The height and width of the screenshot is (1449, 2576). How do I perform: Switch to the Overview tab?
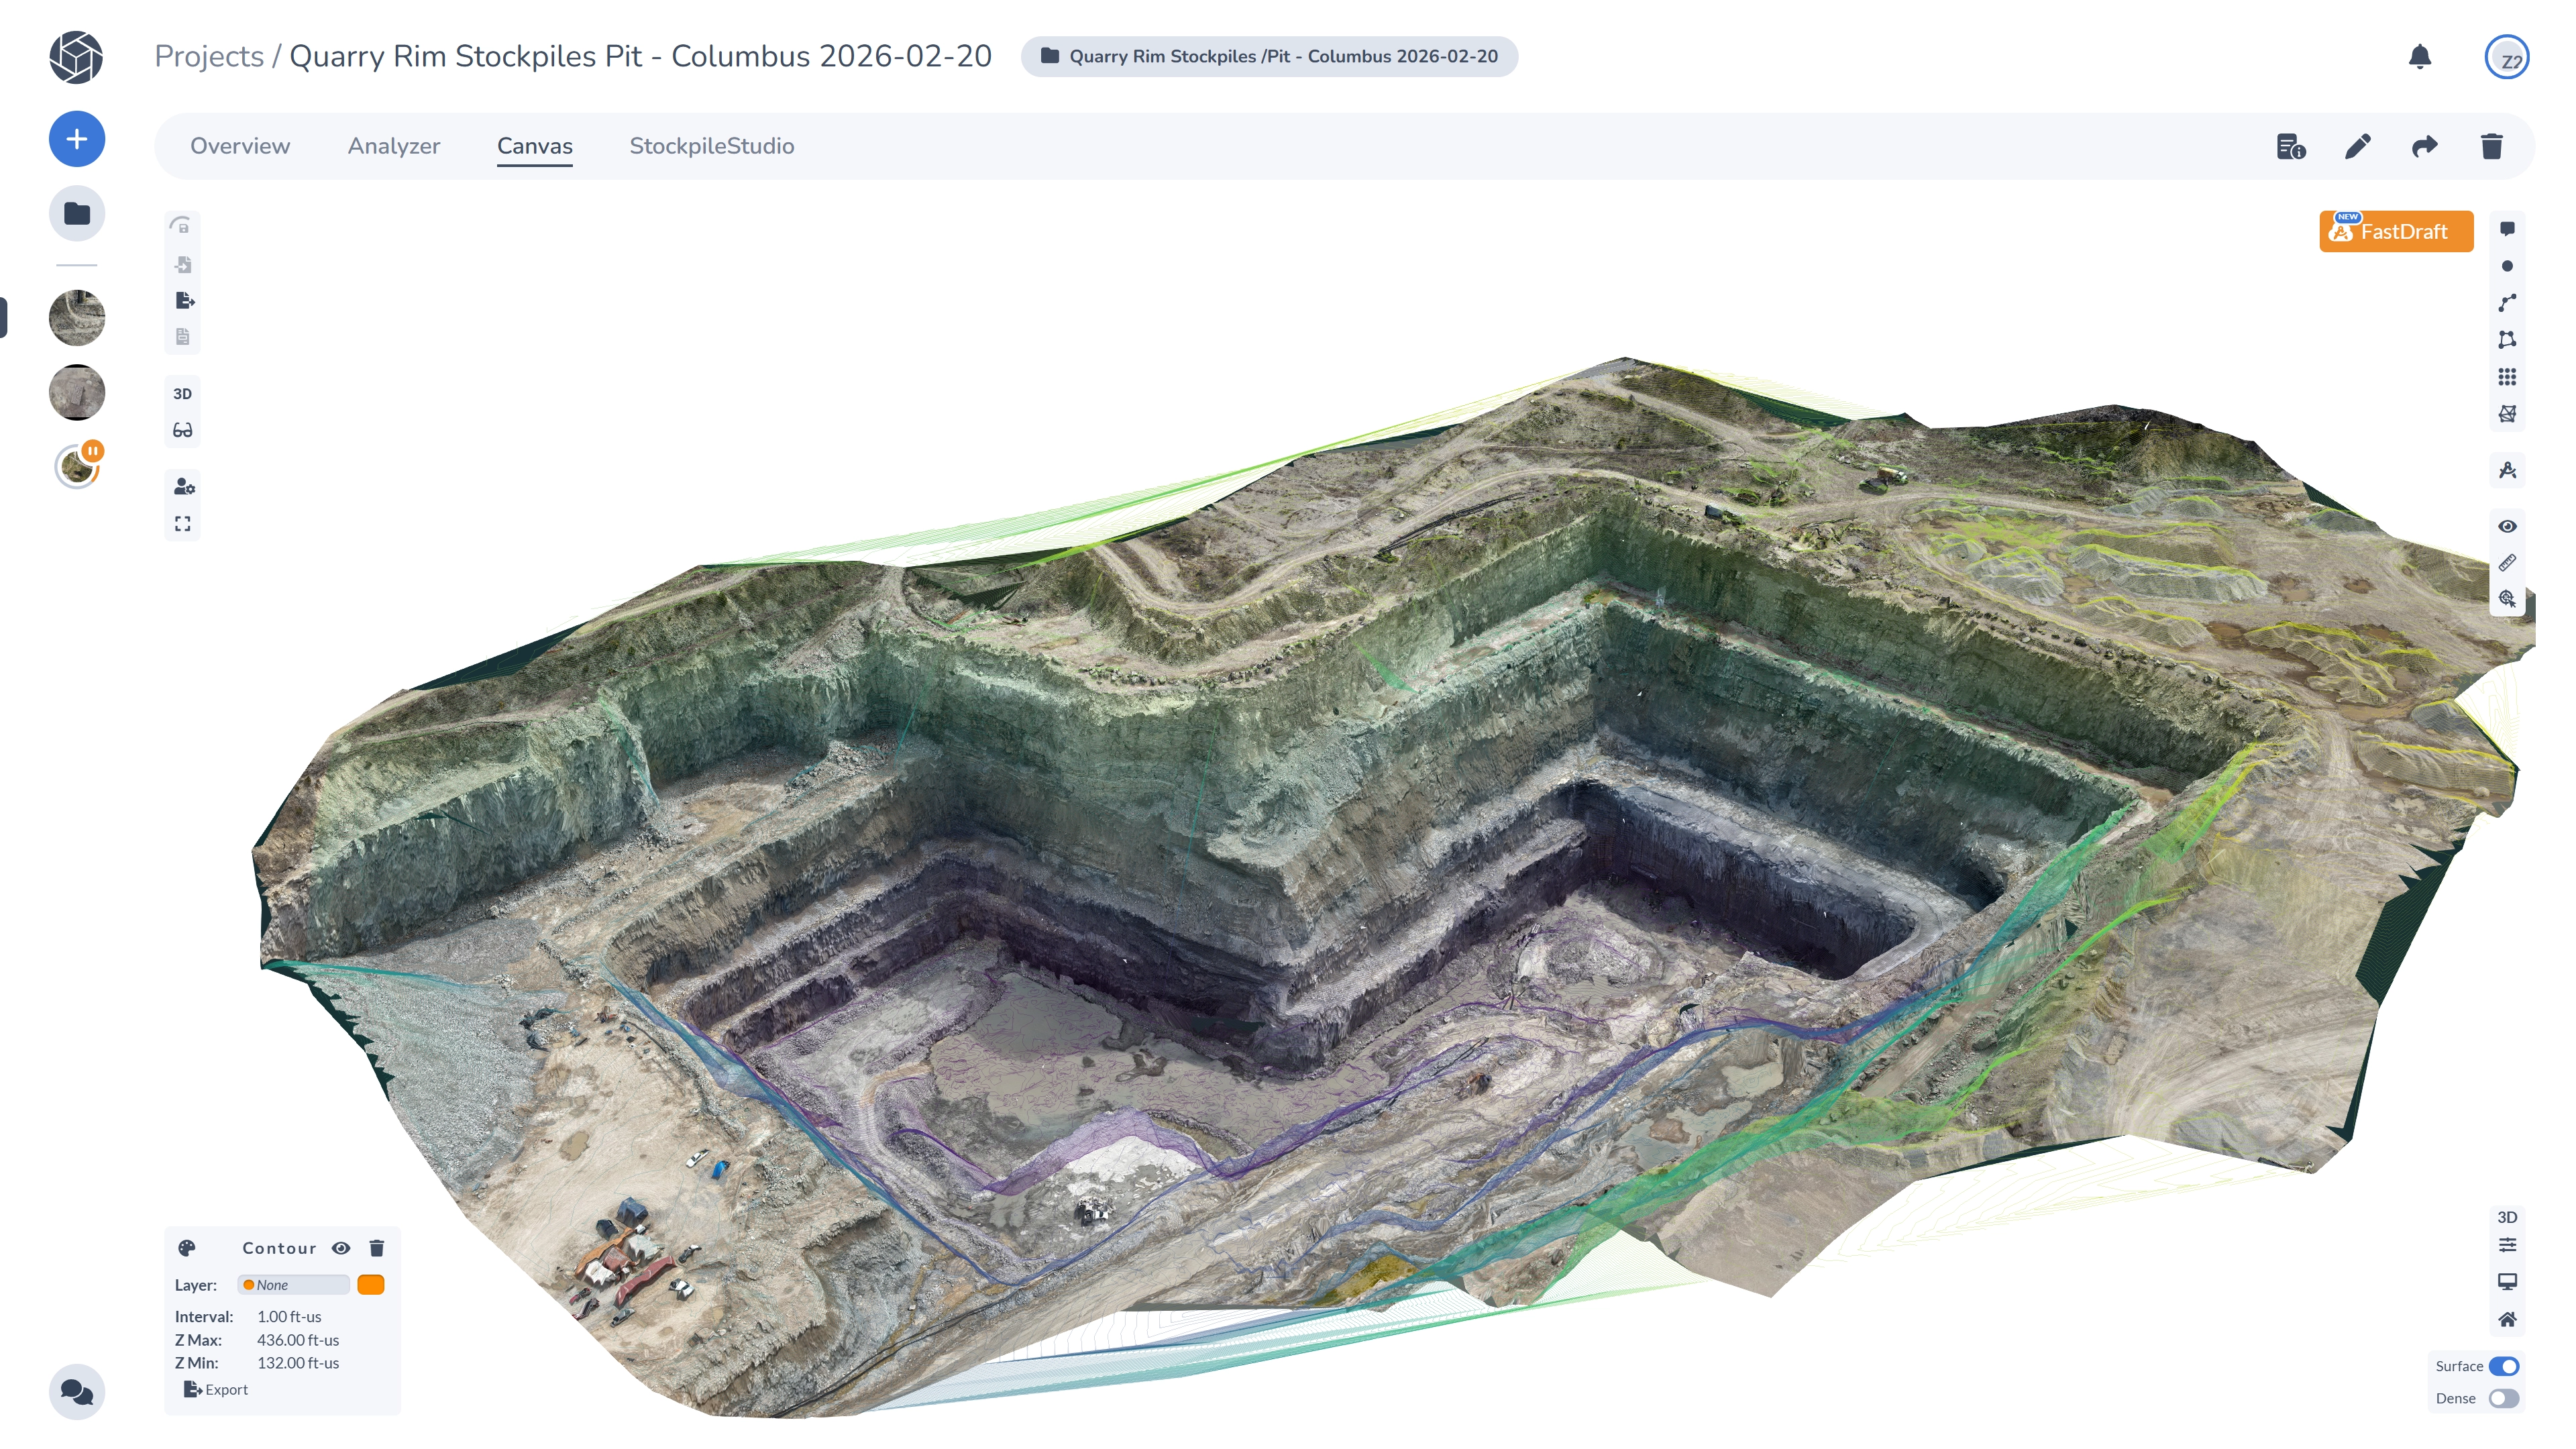pos(240,147)
